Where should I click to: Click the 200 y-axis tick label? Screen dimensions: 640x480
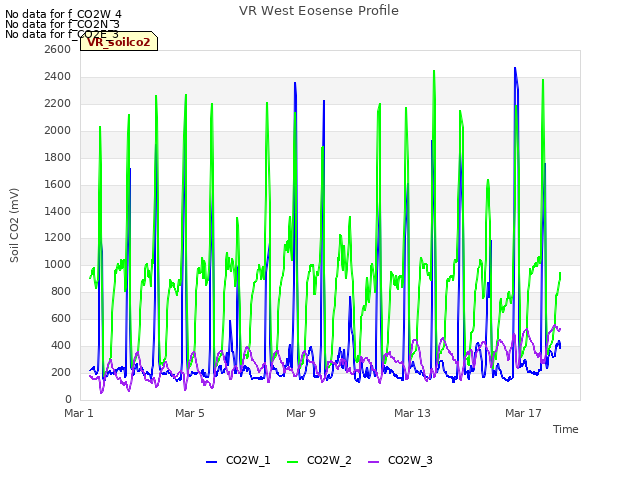61,373
